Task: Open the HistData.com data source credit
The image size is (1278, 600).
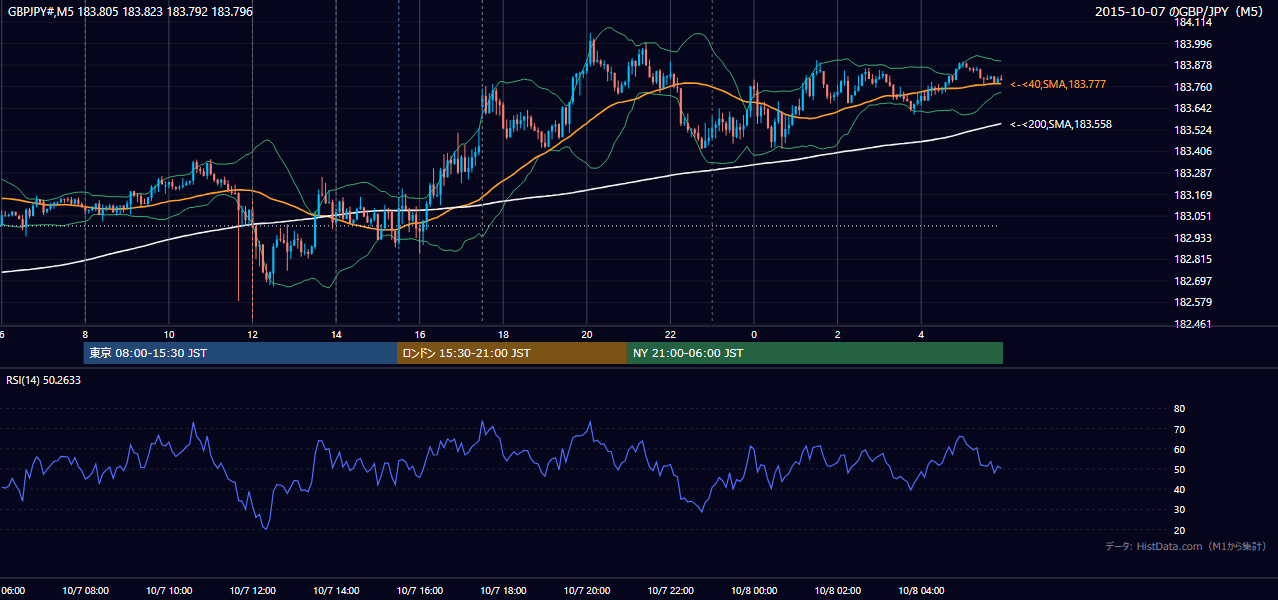Action: pyautogui.click(x=1186, y=546)
